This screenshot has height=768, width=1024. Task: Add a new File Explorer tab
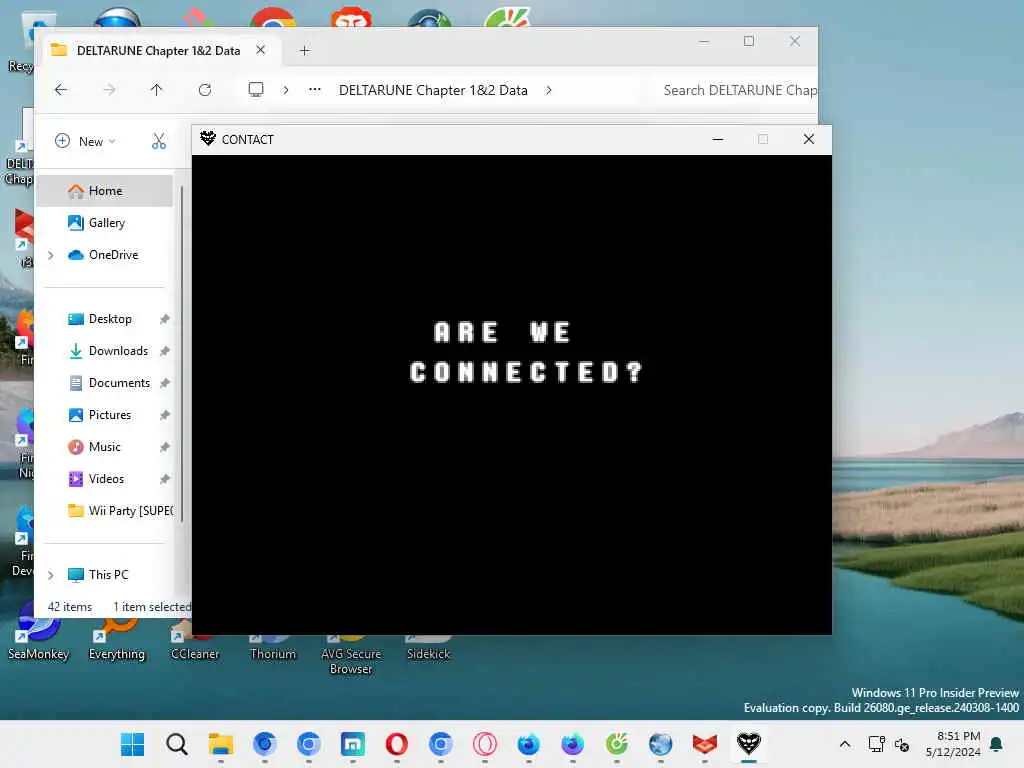(304, 50)
